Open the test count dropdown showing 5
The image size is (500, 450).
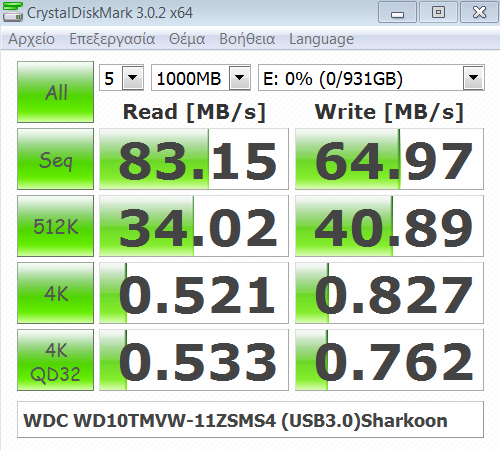[121, 78]
